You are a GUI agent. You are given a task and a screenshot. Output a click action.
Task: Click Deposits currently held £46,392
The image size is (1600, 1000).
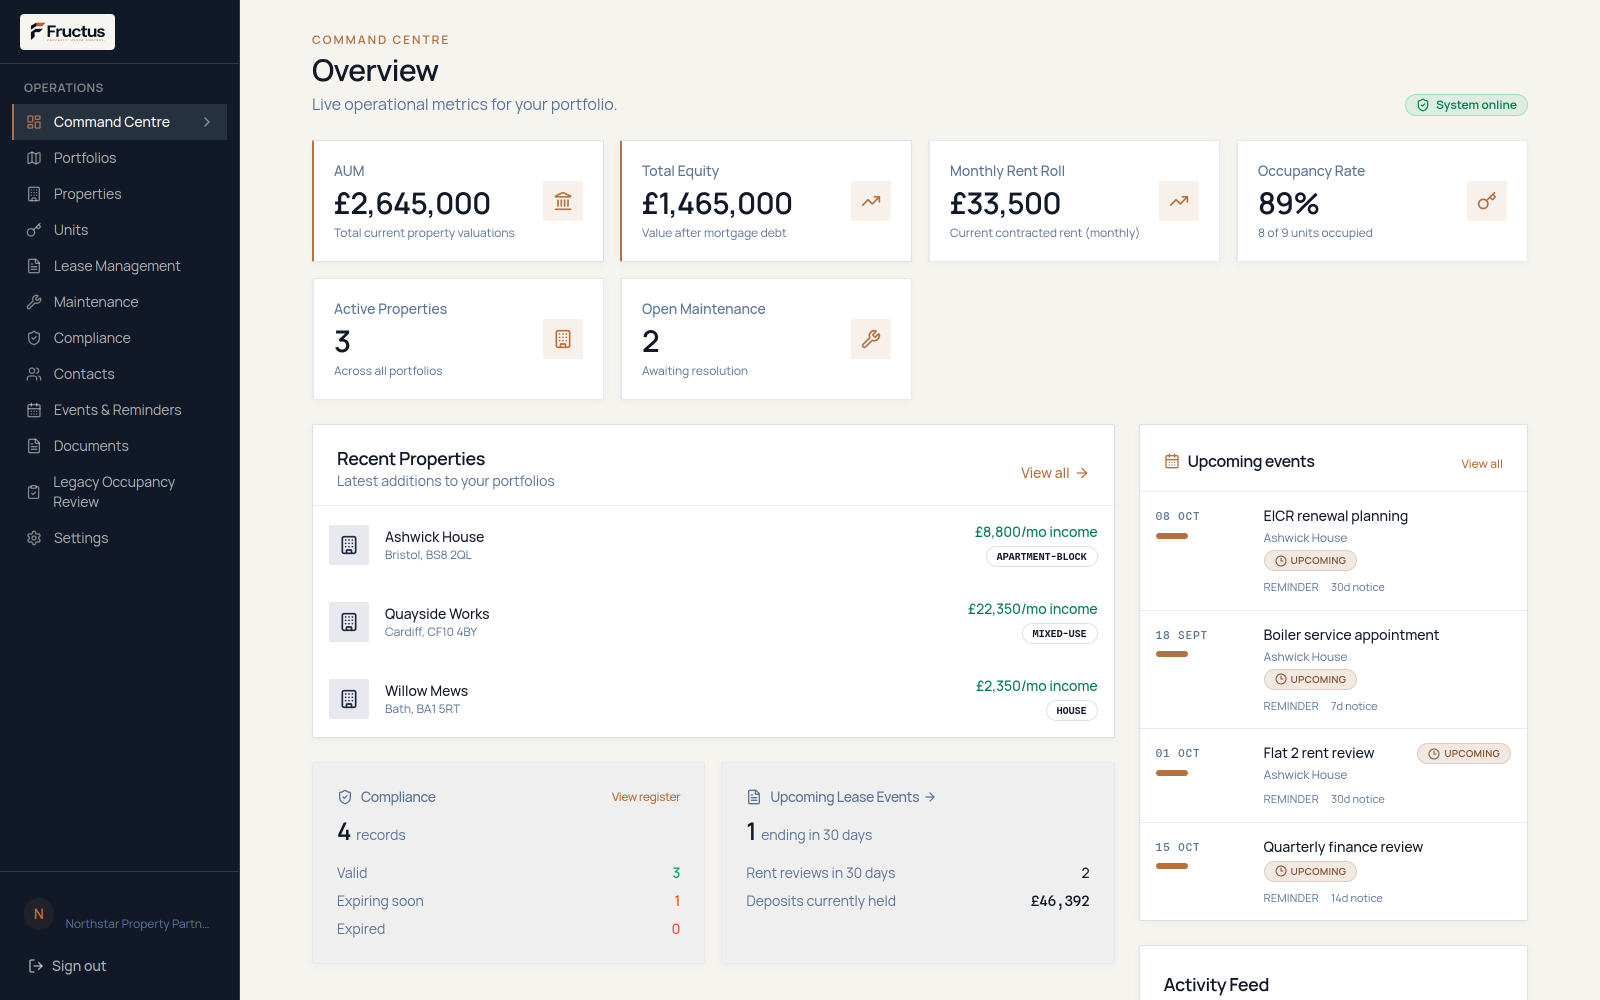point(917,901)
